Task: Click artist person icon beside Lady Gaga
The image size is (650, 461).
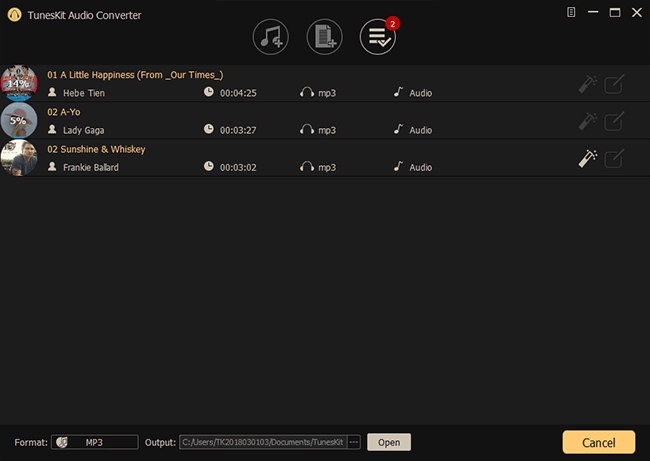Action: click(x=52, y=129)
